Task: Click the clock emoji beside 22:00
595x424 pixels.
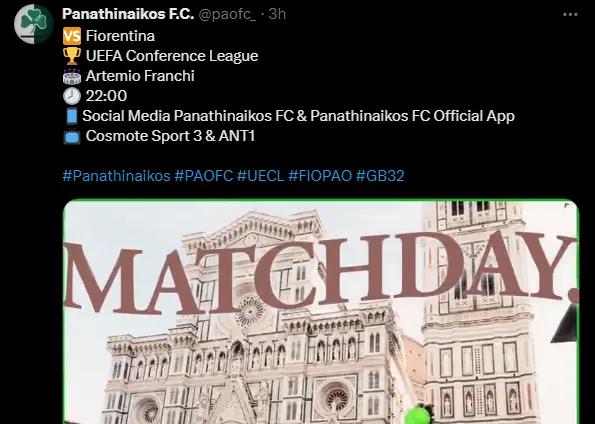Action: pyautogui.click(x=72, y=96)
